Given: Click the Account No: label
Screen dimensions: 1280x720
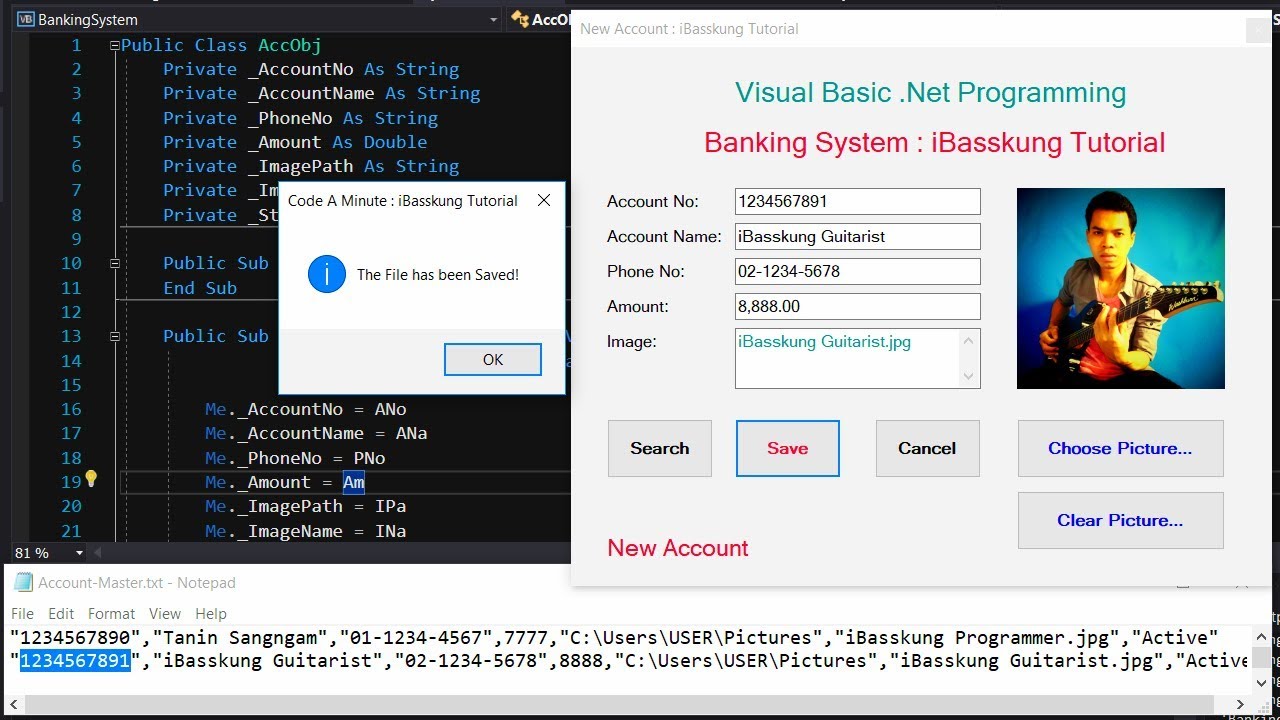Looking at the screenshot, I should 653,201.
